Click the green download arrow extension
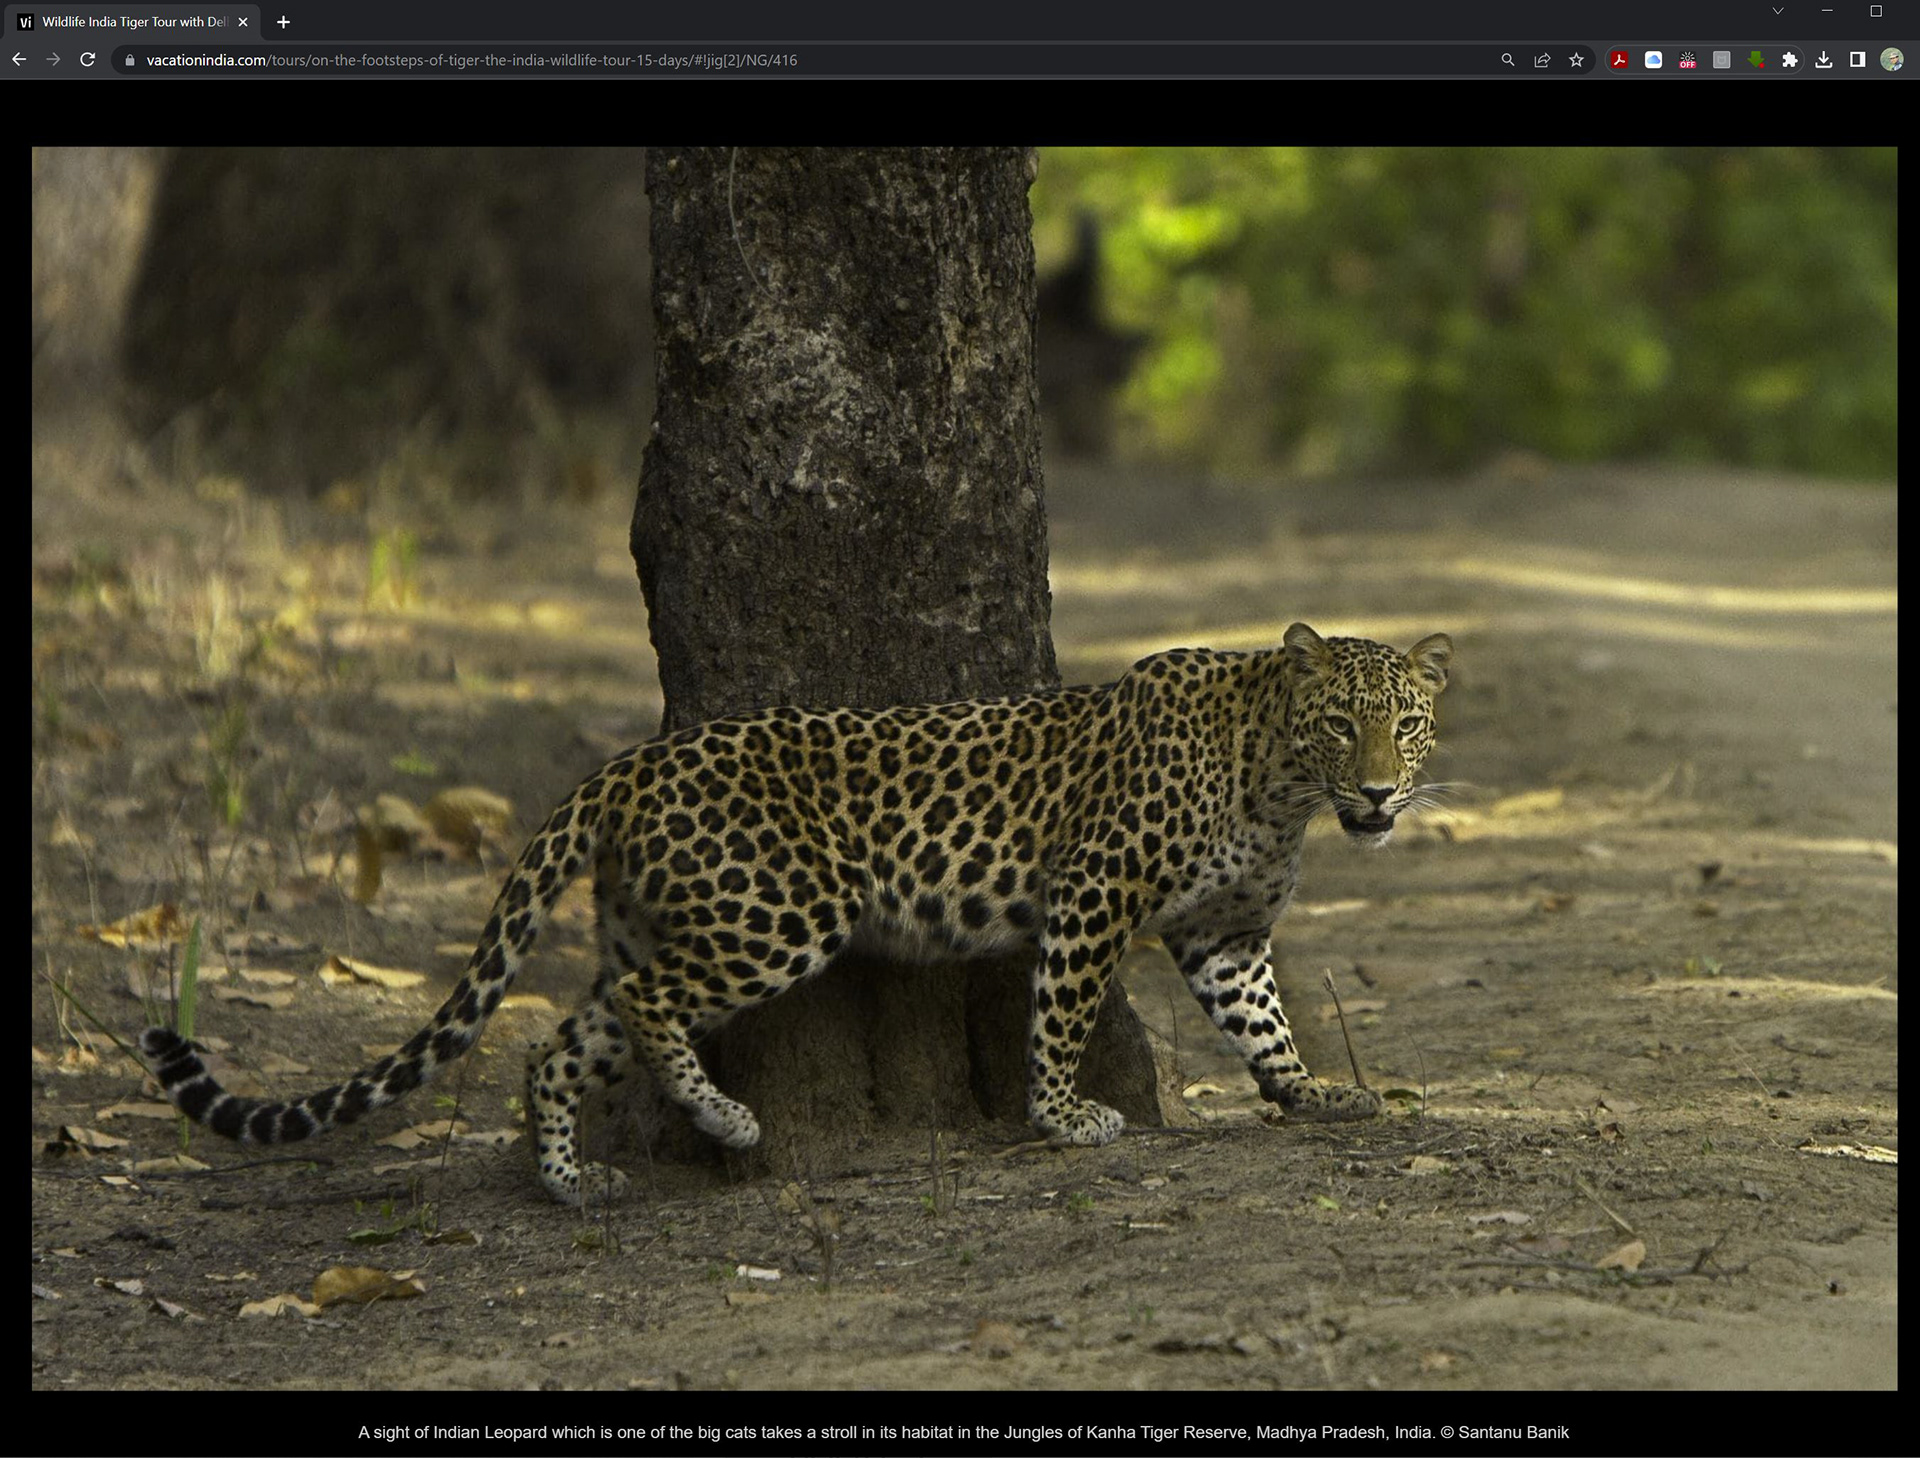Viewport: 1920px width, 1458px height. pos(1756,60)
